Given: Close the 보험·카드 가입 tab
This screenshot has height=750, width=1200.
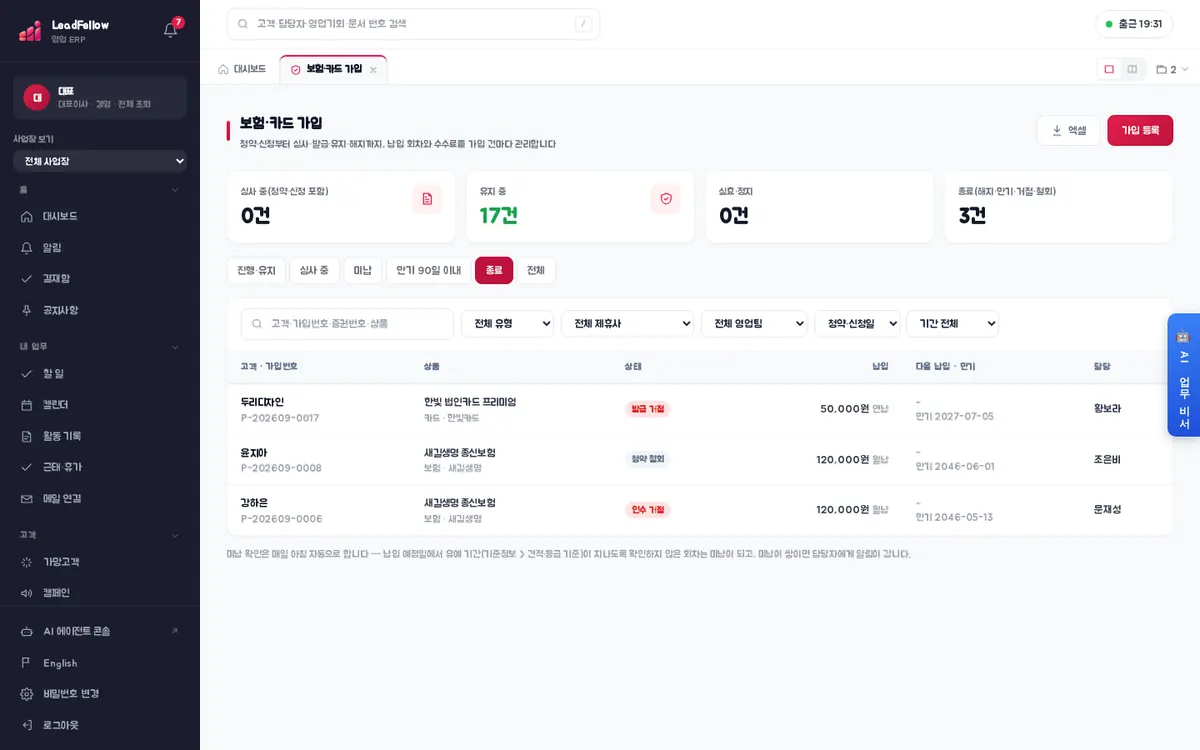Looking at the screenshot, I should pos(373,70).
